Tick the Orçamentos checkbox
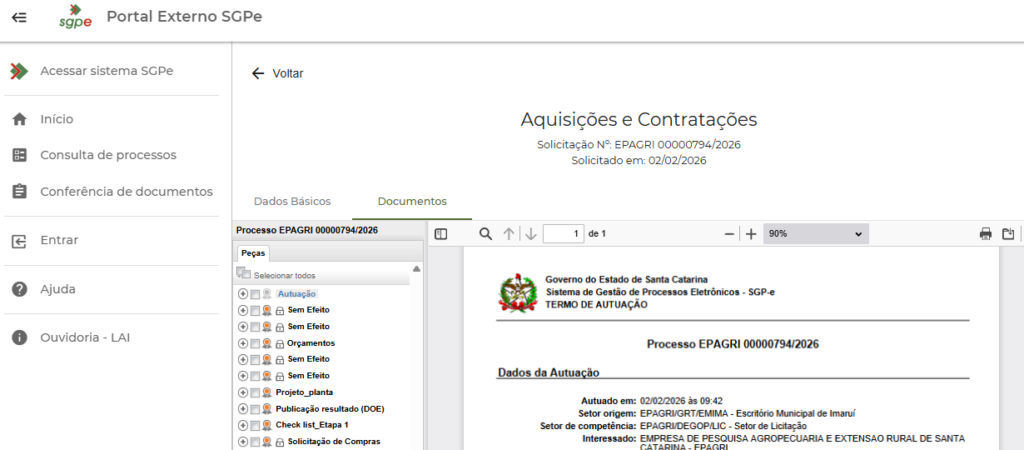Screen dimensions: 1024x450 tap(255, 343)
